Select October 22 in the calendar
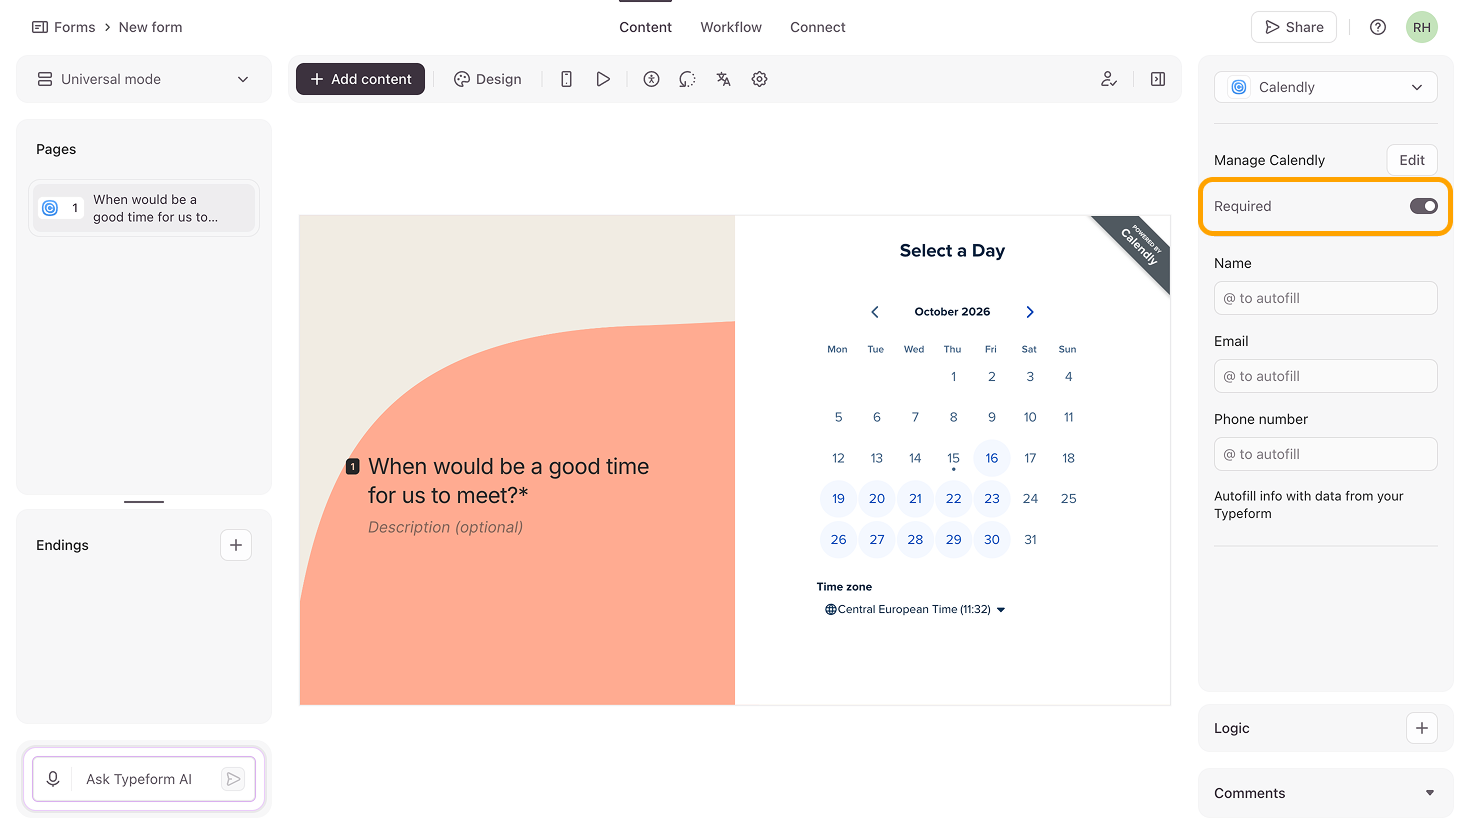Image resolution: width=1470 pixels, height=834 pixels. click(x=954, y=498)
